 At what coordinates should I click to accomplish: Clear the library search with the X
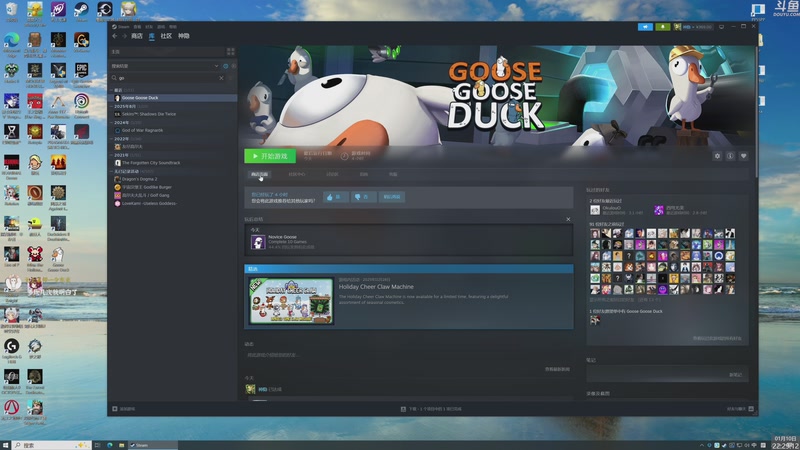[x=221, y=78]
